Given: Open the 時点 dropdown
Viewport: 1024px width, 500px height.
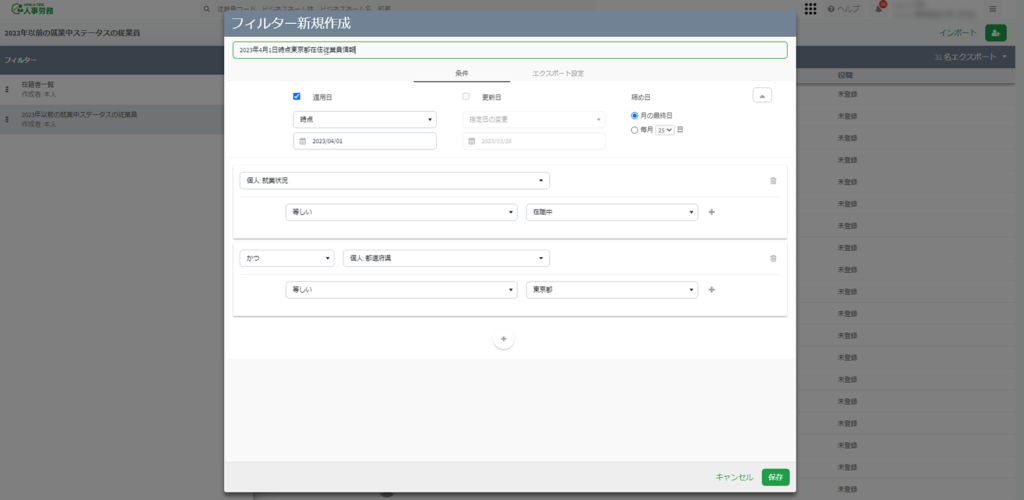Looking at the screenshot, I should (364, 119).
